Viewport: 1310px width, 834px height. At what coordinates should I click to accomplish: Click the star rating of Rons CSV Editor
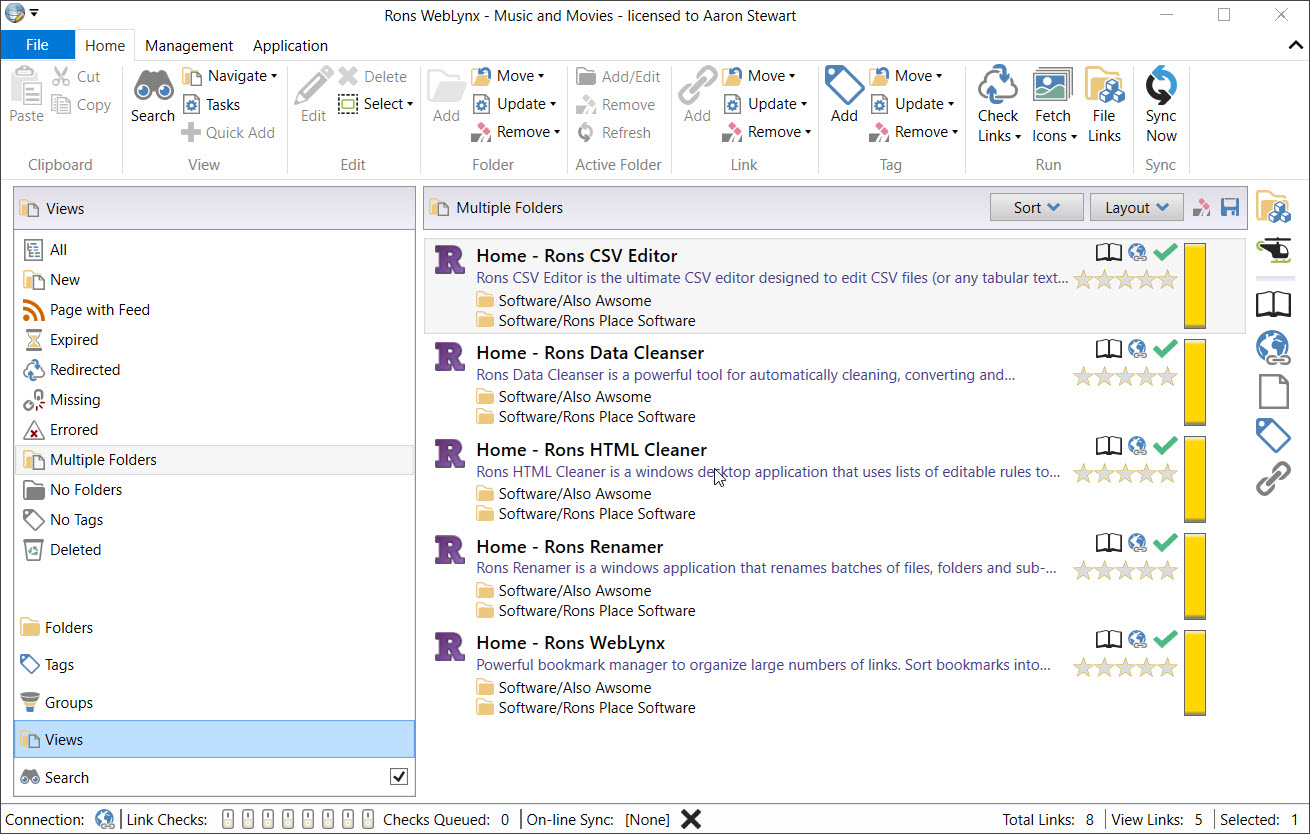[1125, 280]
